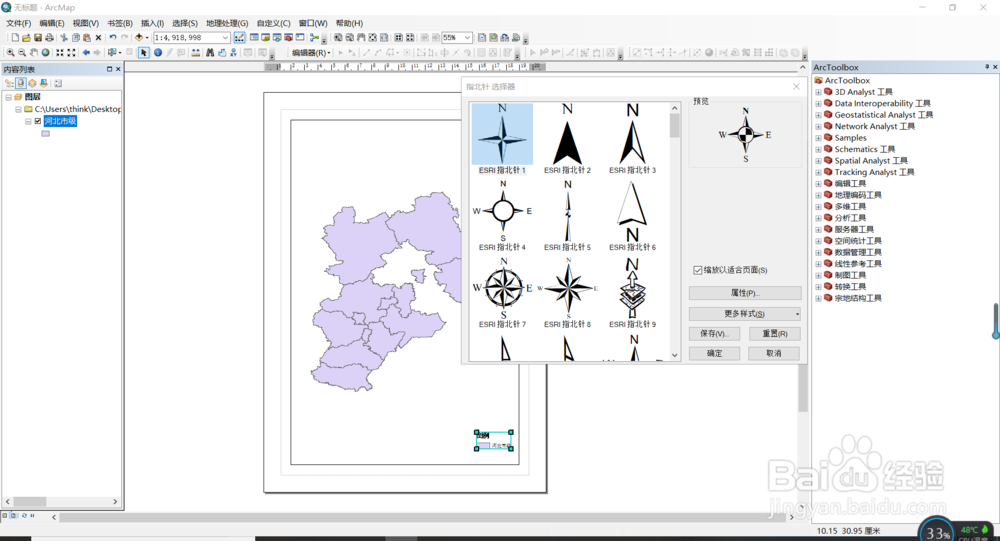Open the 地理处理(G) menu
1000x541 pixels.
227,23
